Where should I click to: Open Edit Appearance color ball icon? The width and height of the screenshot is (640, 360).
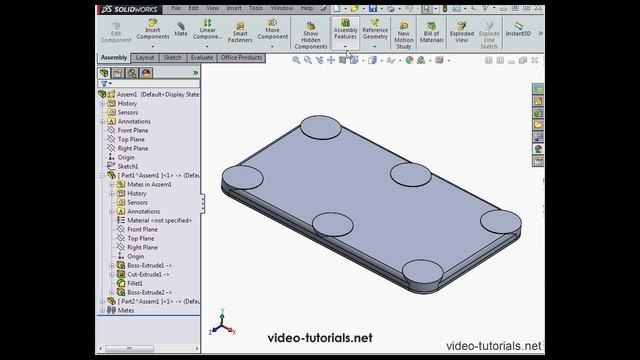click(x=409, y=60)
